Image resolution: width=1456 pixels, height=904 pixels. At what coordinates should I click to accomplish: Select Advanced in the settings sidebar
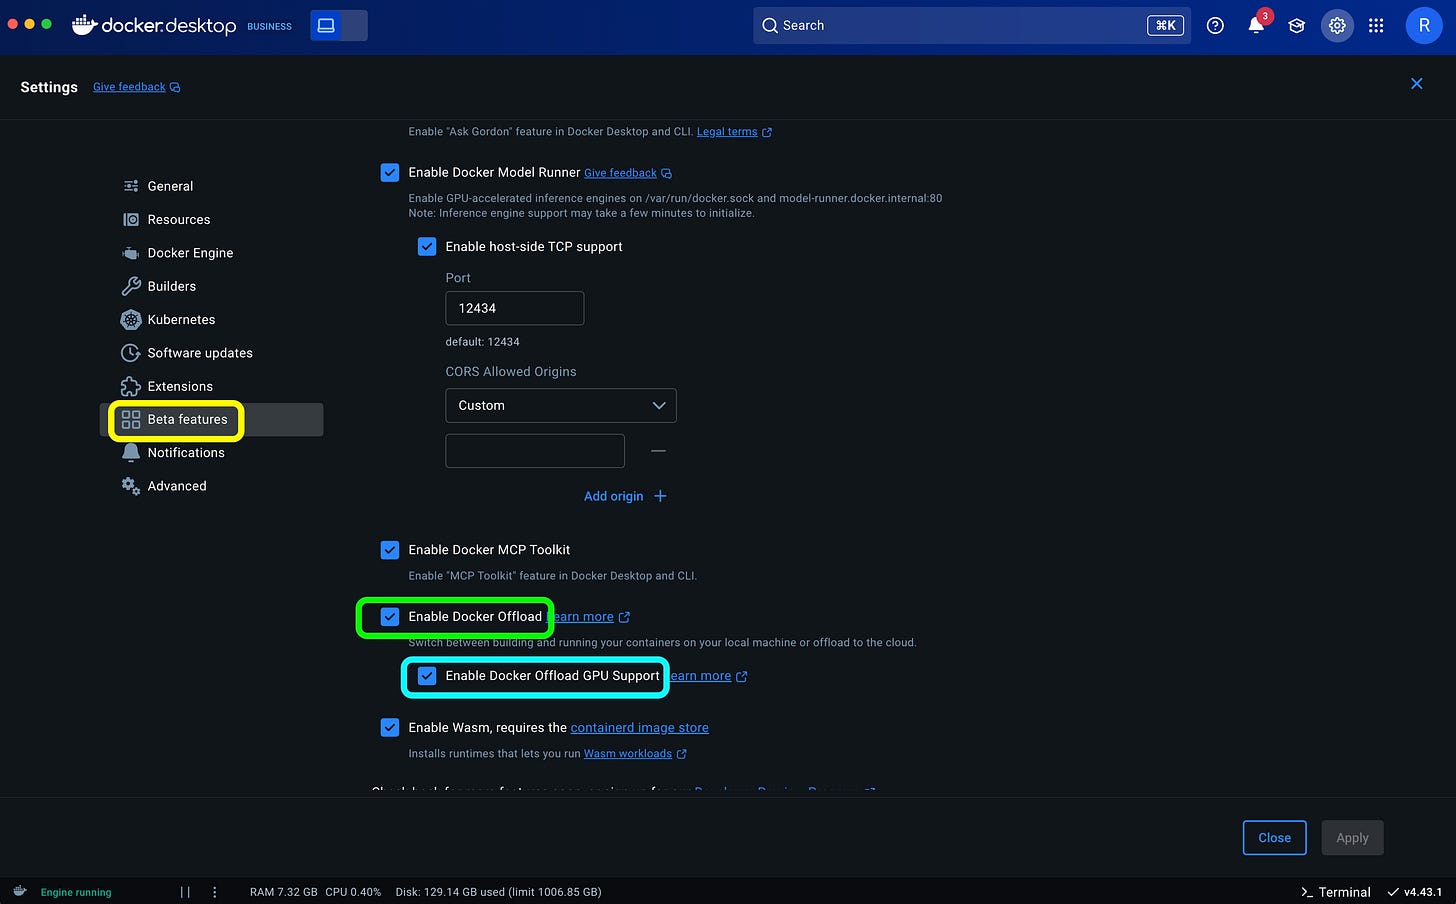[x=176, y=485]
